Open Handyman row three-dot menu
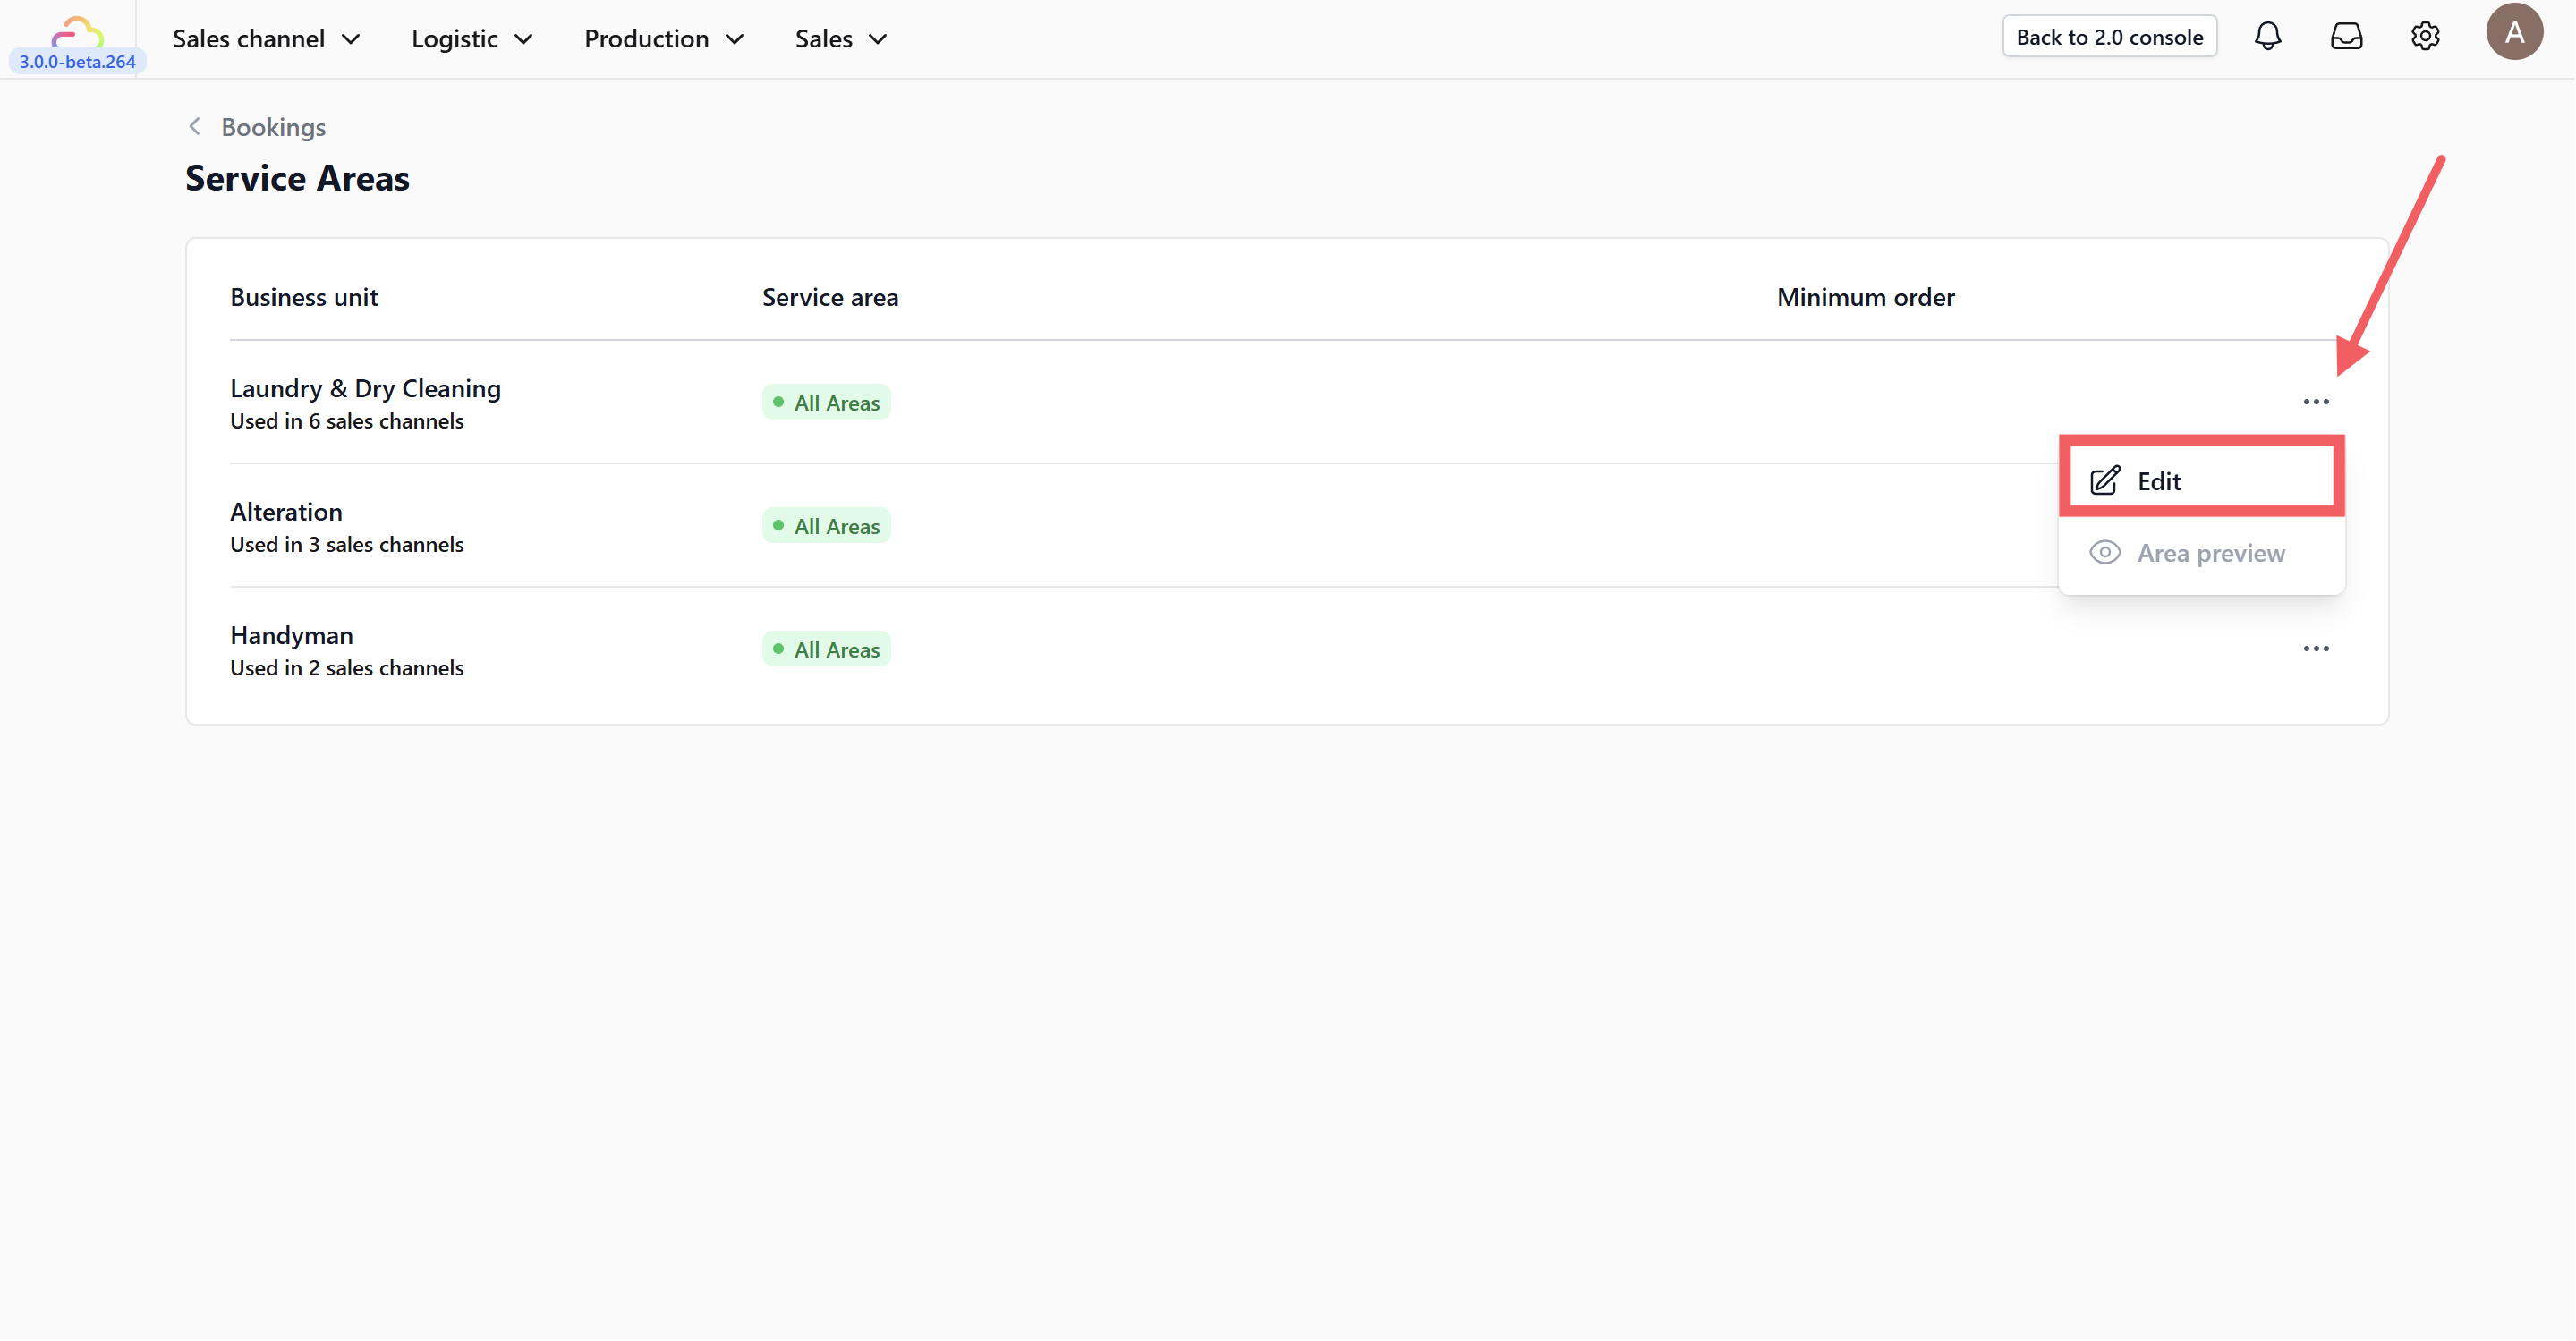This screenshot has width=2576, height=1341. tap(2316, 649)
